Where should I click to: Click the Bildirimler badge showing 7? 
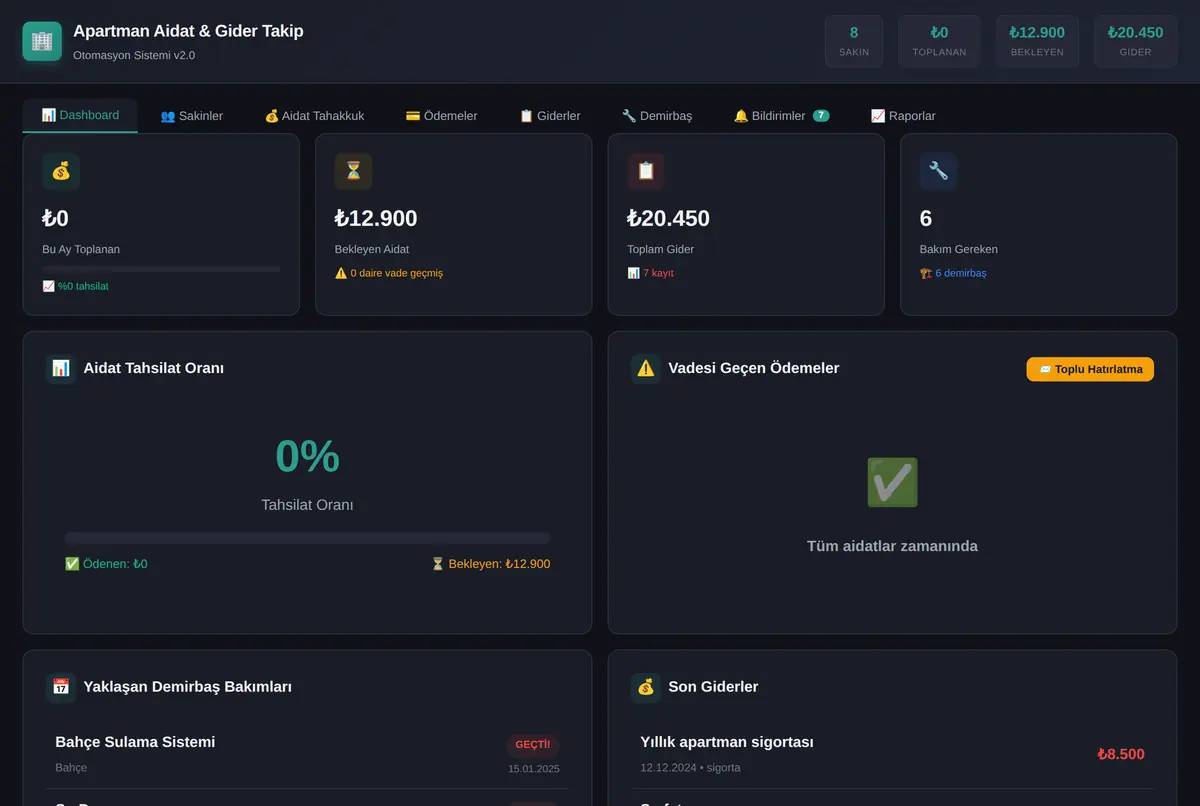click(821, 116)
